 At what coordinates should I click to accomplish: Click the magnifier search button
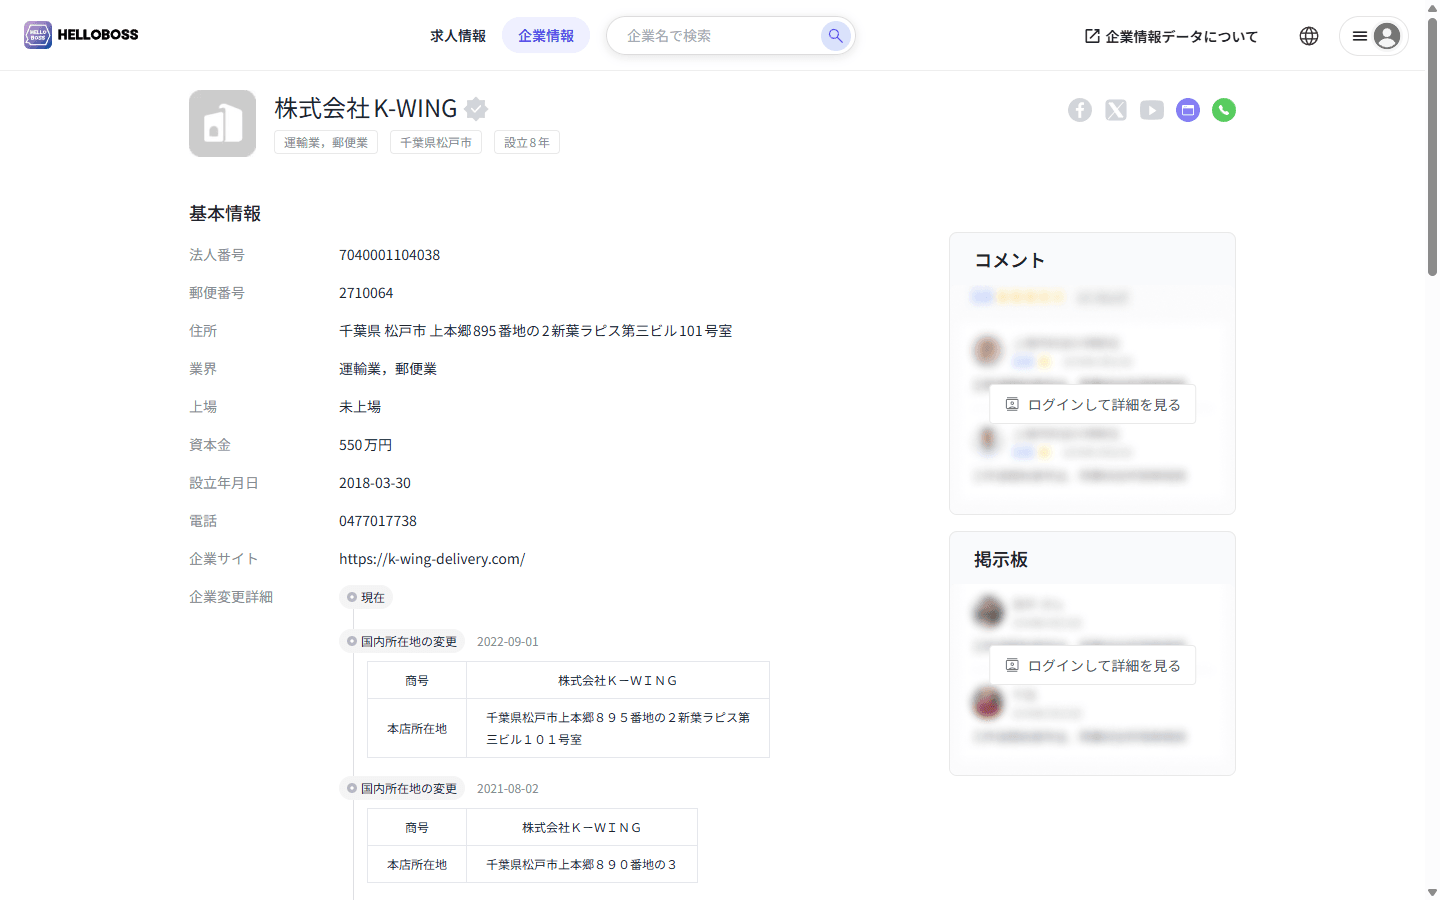coord(835,36)
